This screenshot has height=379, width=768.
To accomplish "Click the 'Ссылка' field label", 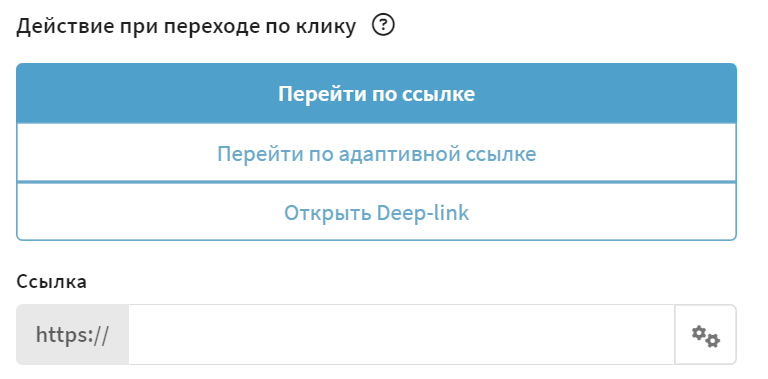I will point(51,281).
